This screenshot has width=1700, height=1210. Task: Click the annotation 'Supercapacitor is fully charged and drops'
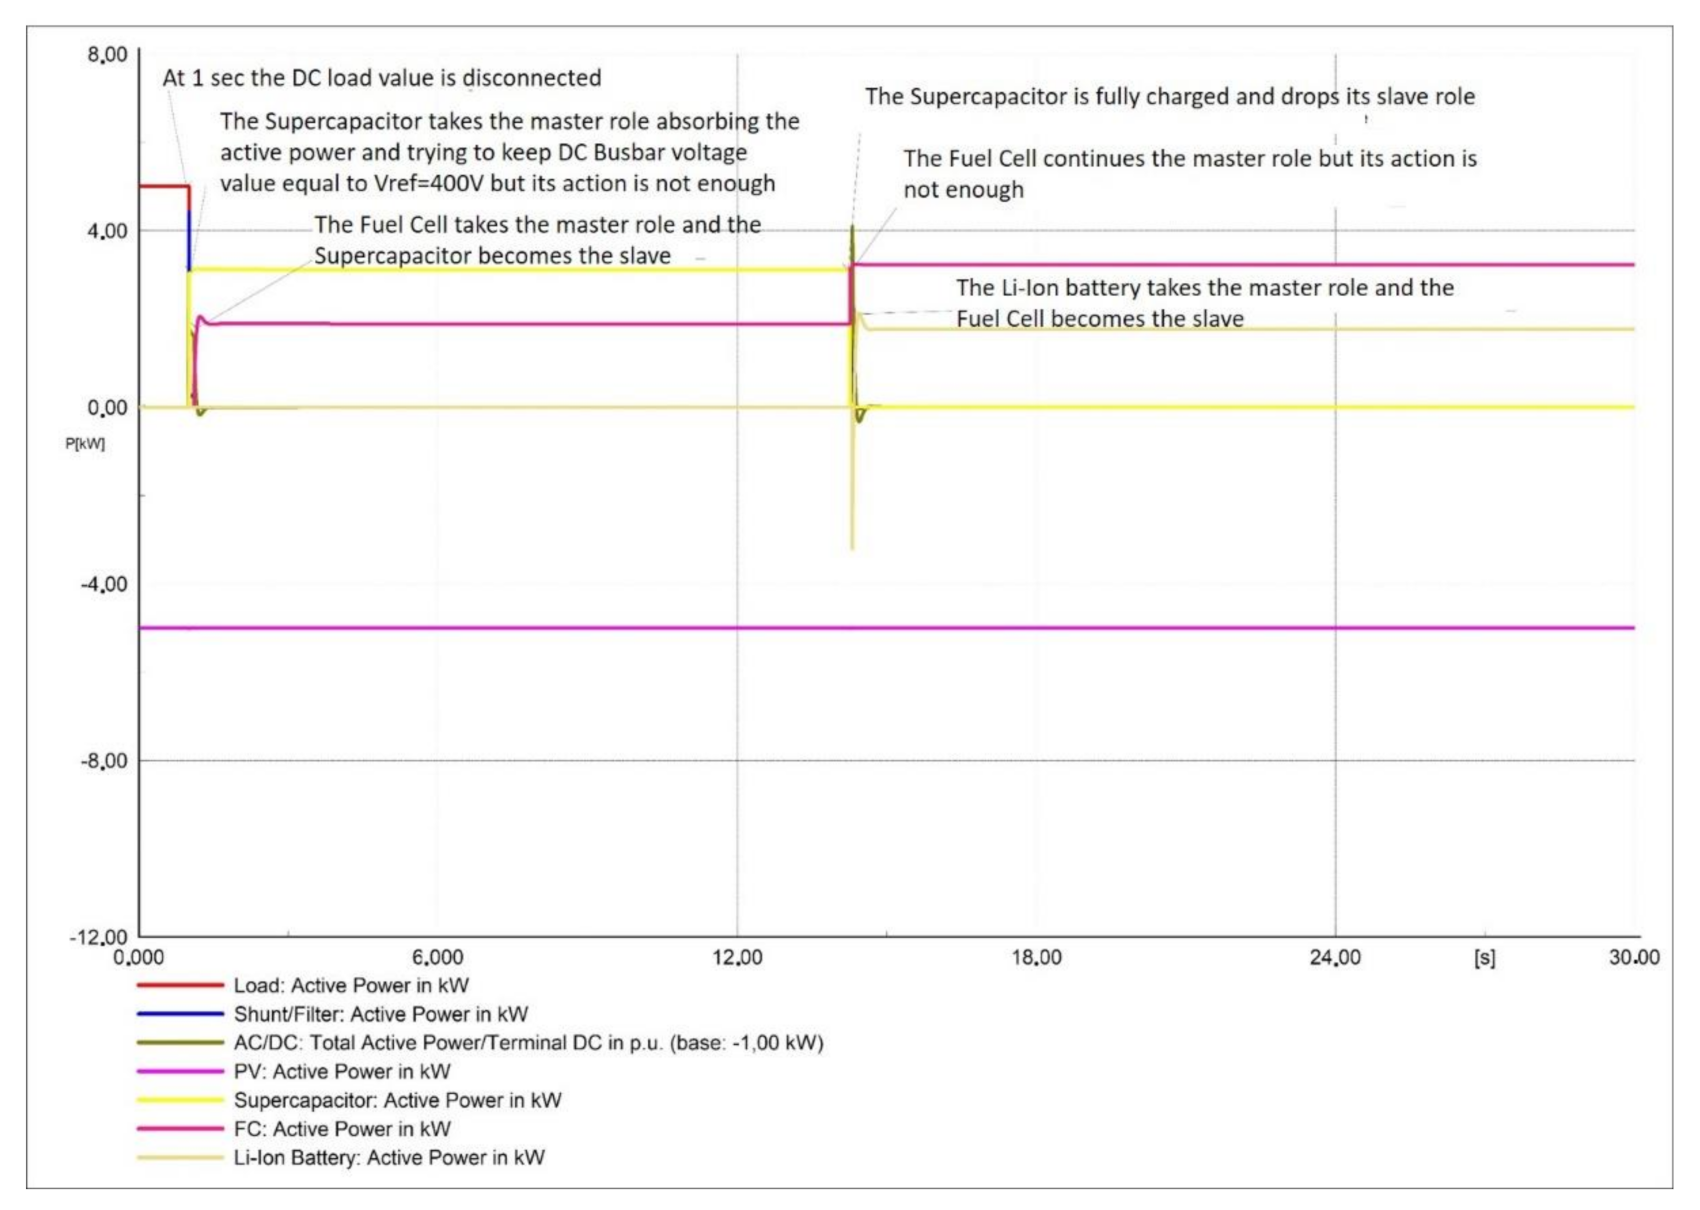[1170, 97]
